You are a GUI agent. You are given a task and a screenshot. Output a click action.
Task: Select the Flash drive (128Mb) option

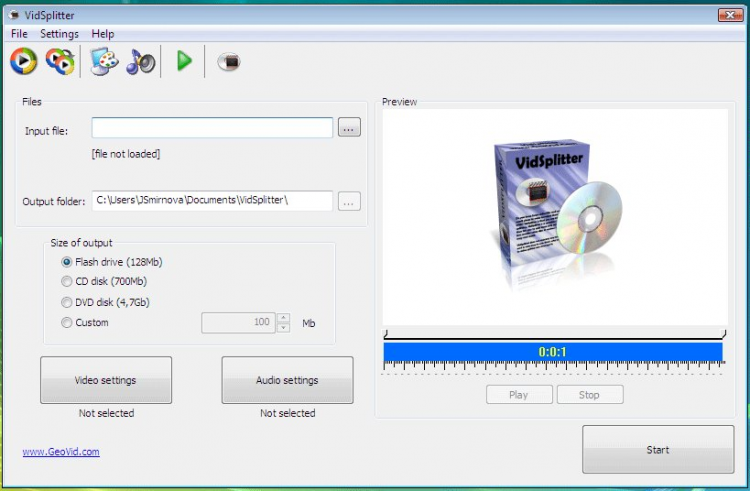[x=112, y=262]
